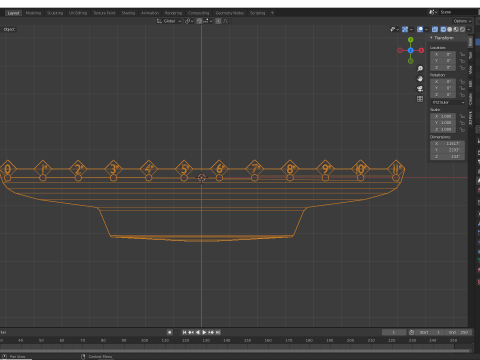Toggle lock on Location X field
Viewport: 480px width, 360px height.
[x=462, y=54]
